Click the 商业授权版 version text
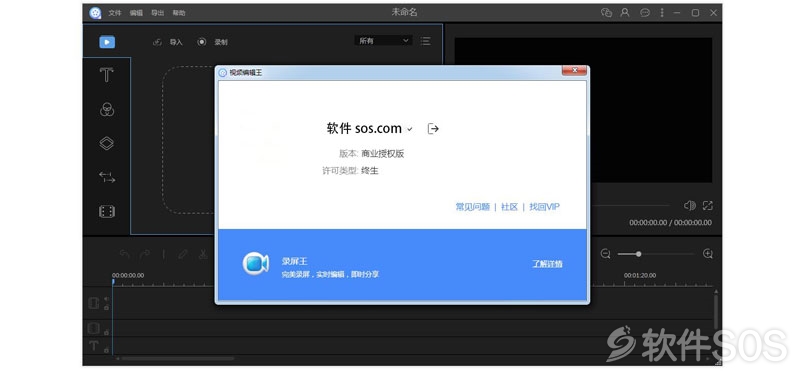 [383, 154]
